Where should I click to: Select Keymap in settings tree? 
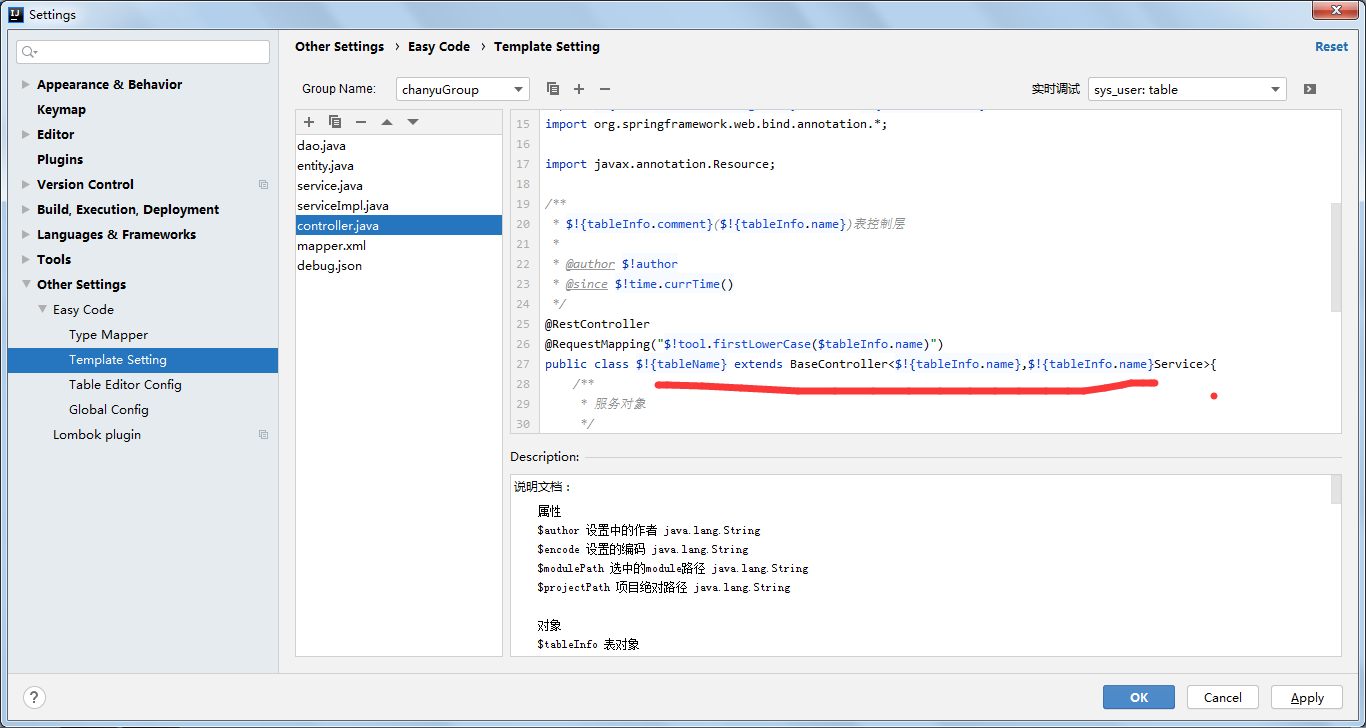[61, 109]
